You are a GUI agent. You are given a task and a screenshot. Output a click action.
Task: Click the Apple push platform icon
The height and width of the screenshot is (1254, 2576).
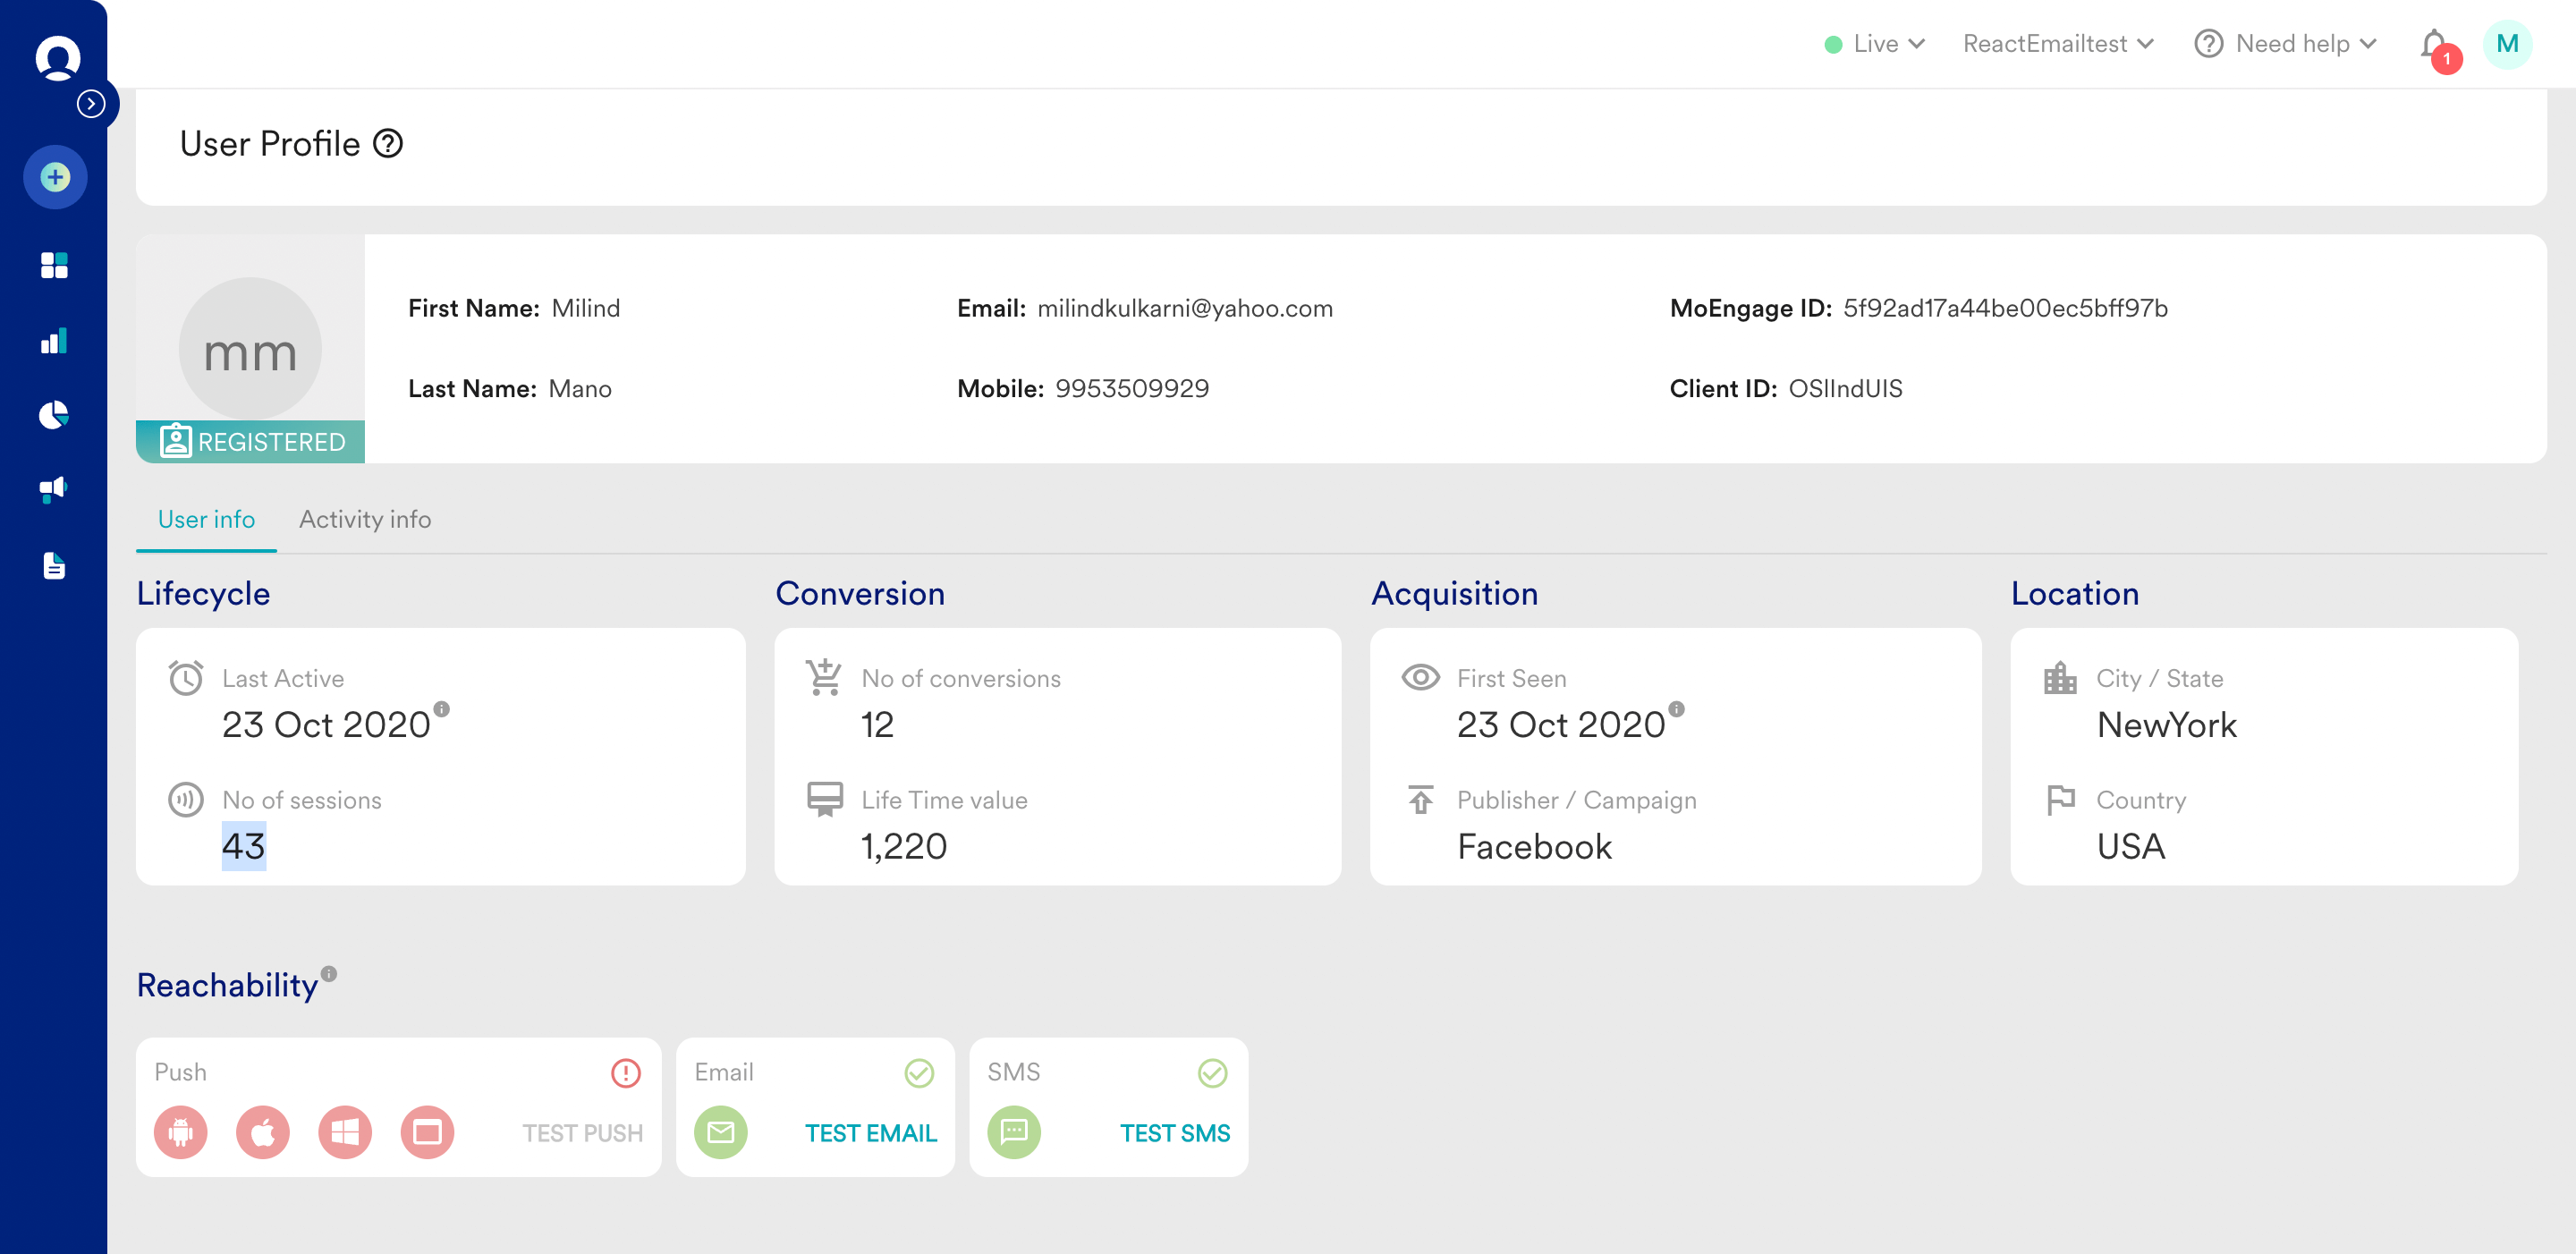[263, 1132]
